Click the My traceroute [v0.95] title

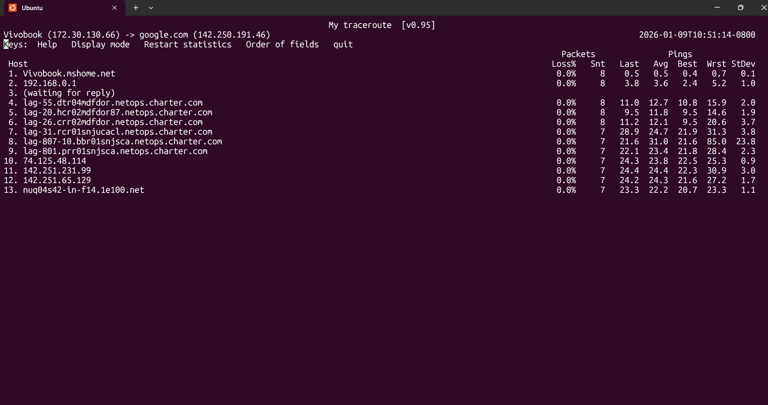[x=382, y=25]
